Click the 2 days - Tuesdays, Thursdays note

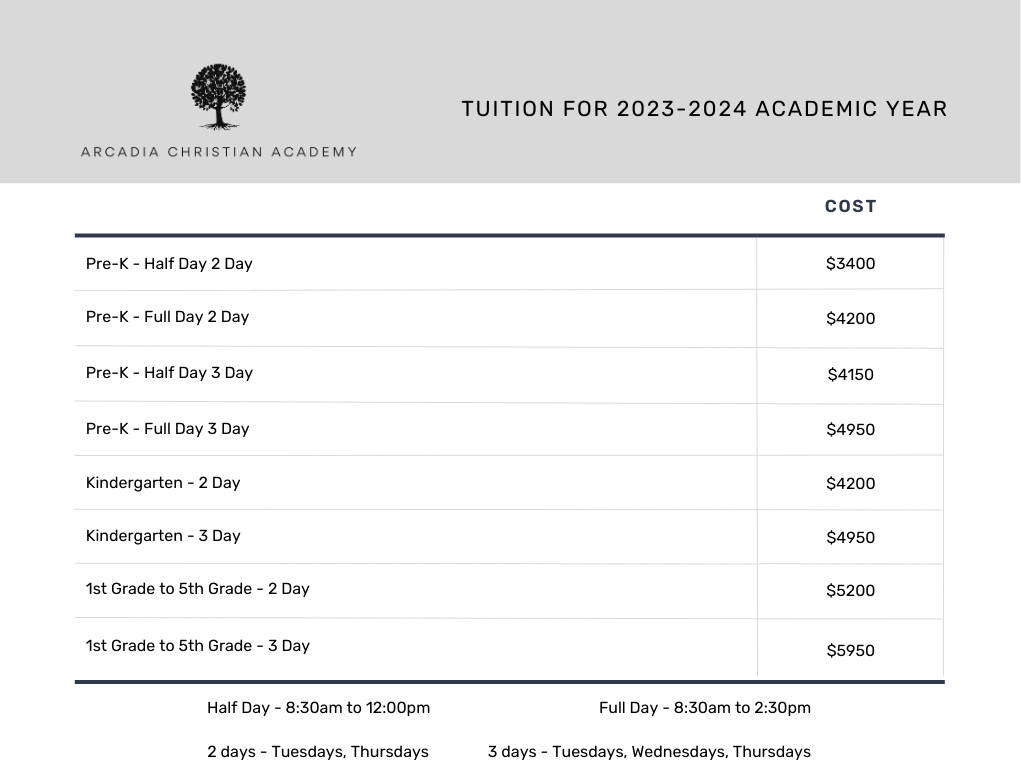pyautogui.click(x=318, y=752)
